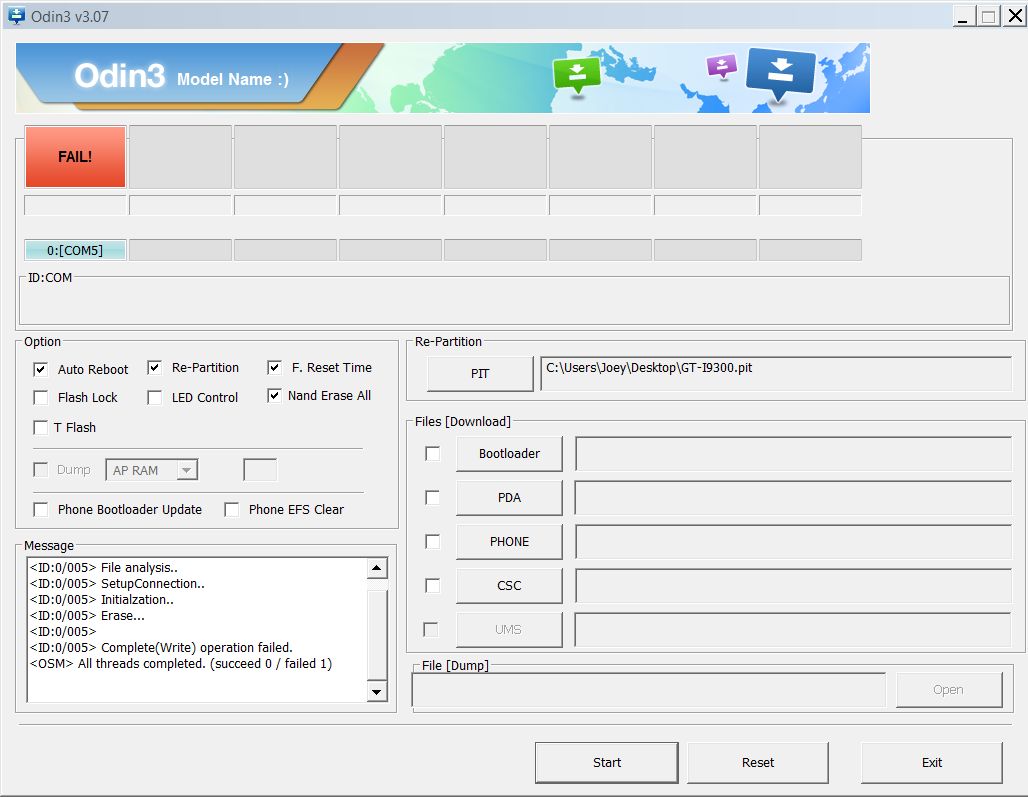The height and width of the screenshot is (797, 1028).
Task: Disable the Re-Partition checkbox
Action: click(155, 367)
